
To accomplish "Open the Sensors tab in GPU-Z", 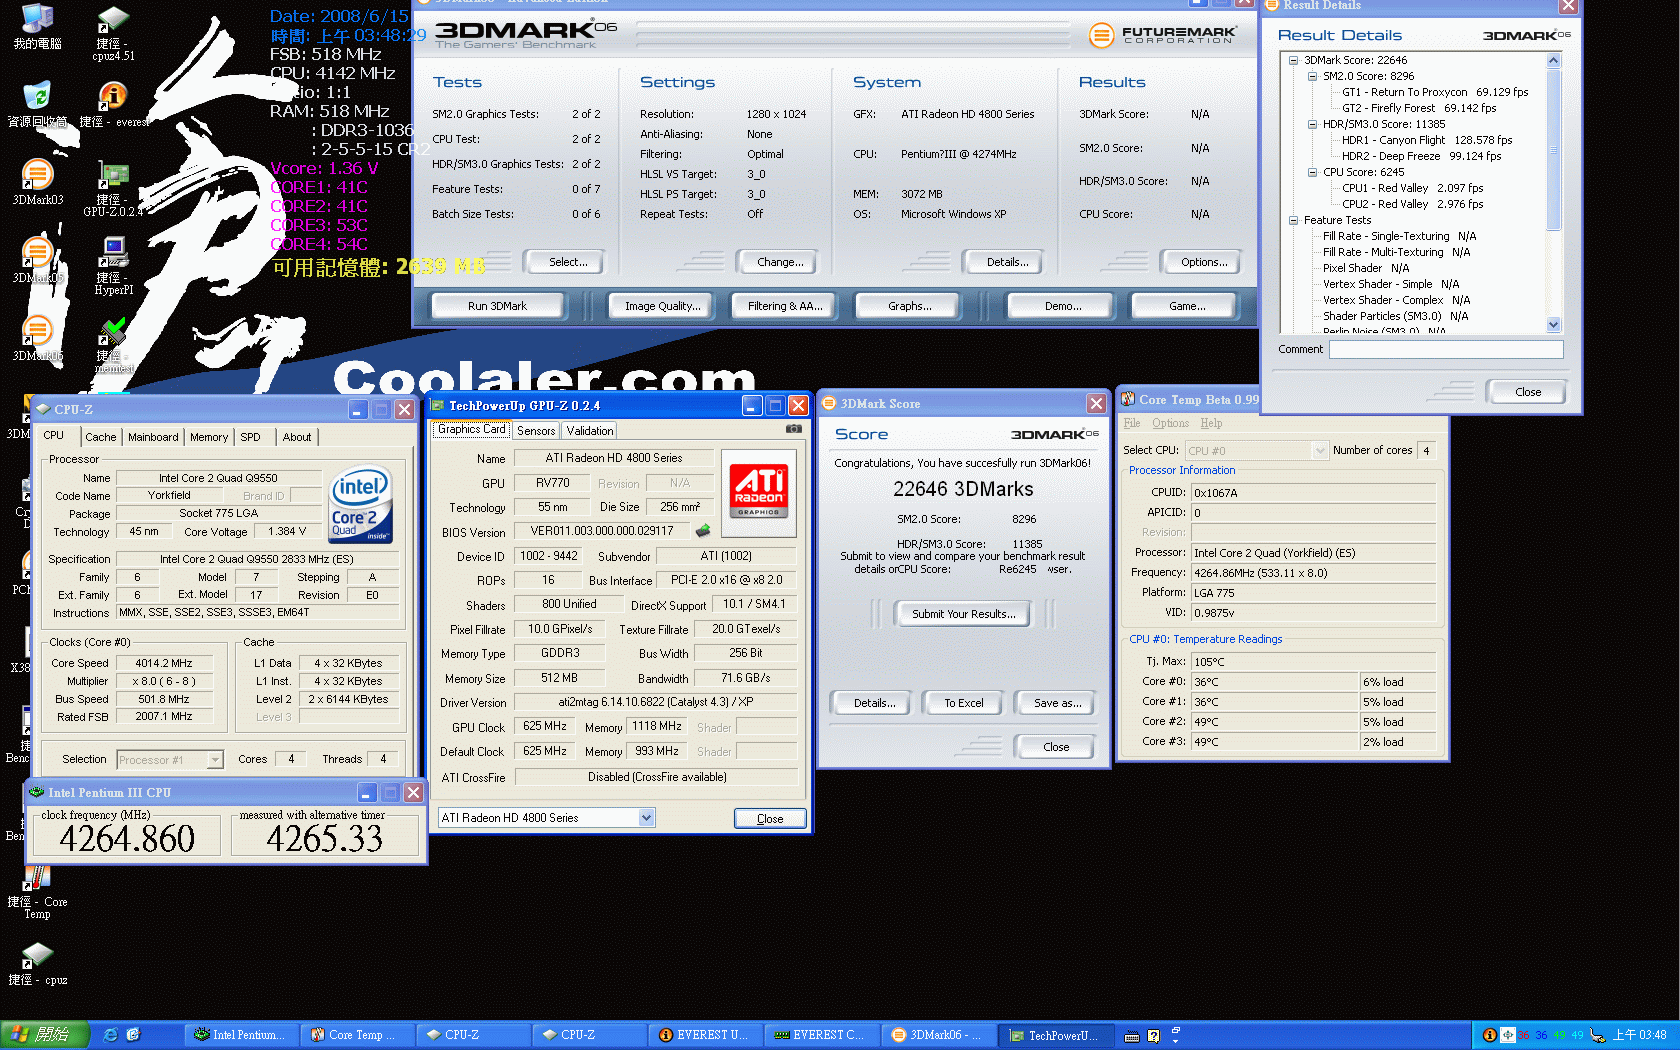I will (536, 431).
